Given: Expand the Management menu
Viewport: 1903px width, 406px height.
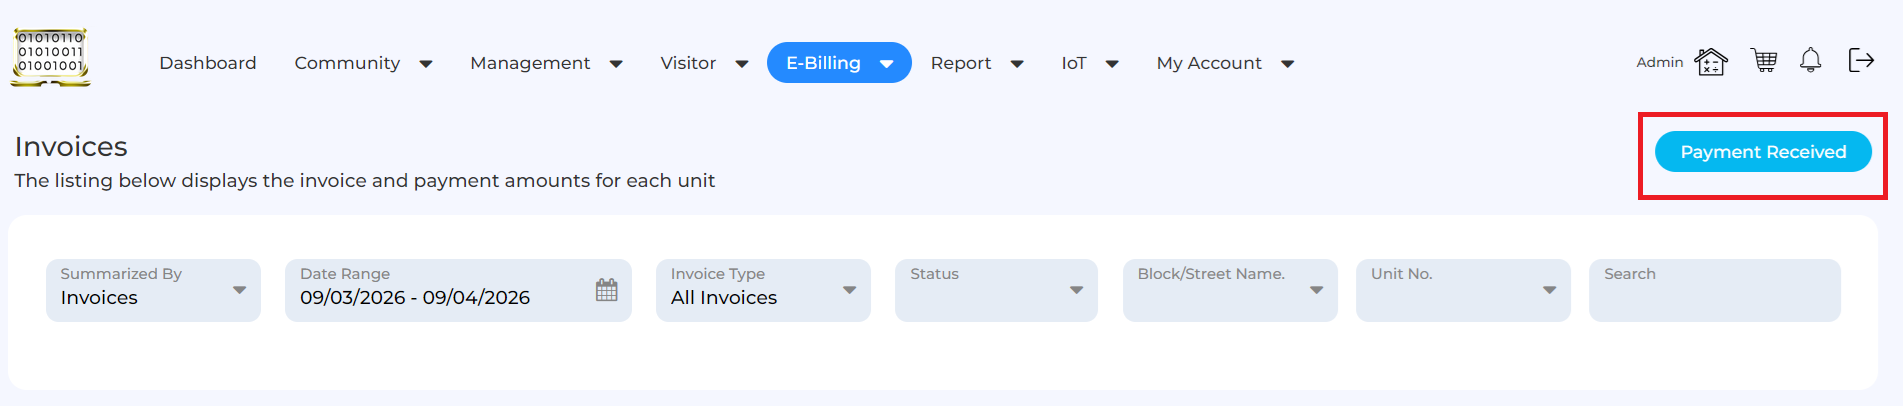Looking at the screenshot, I should pos(546,63).
